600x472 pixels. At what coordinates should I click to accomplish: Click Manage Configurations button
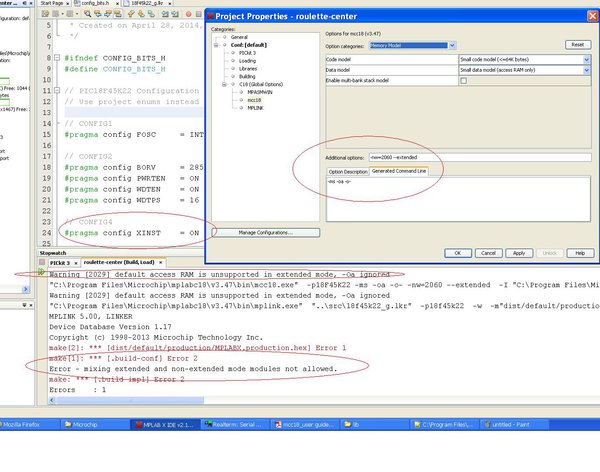(266, 233)
